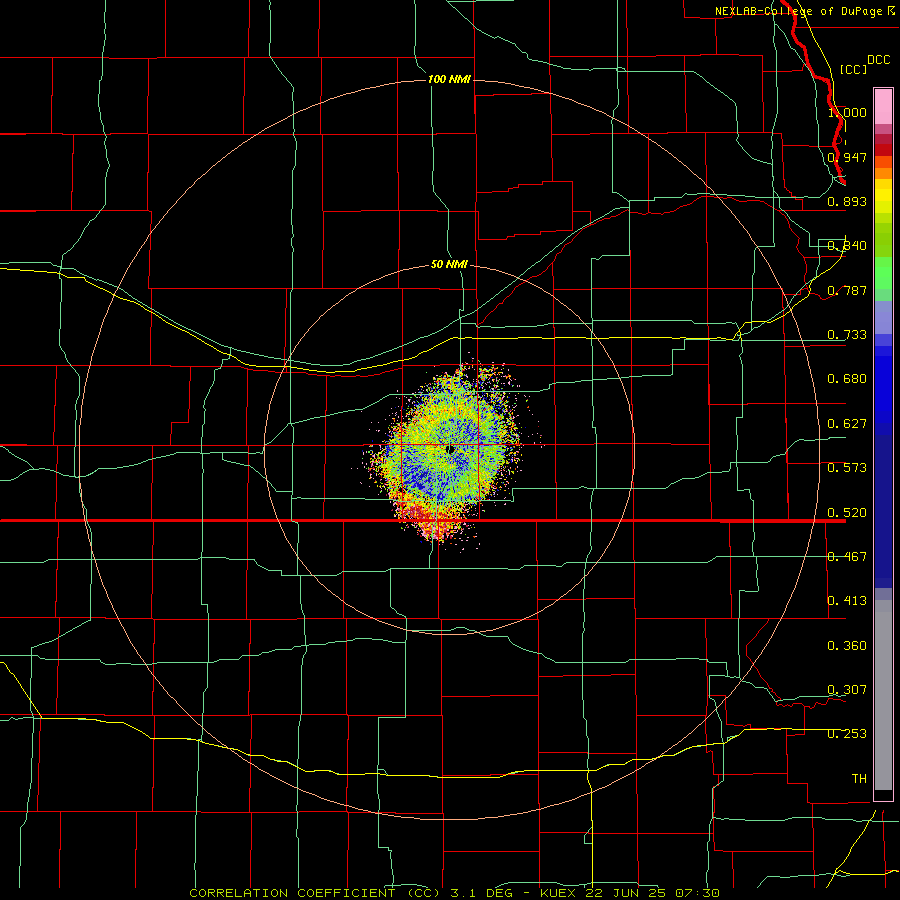Image resolution: width=900 pixels, height=900 pixels.
Task: Click the CORRELATION COEFFICIENT caption at the bottom
Action: 315,893
